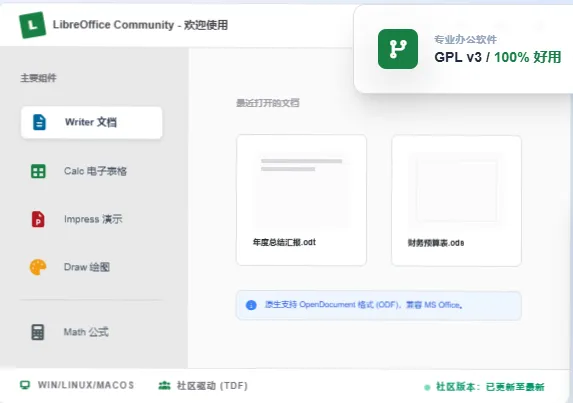Open Draw 绘图 component

92,267
